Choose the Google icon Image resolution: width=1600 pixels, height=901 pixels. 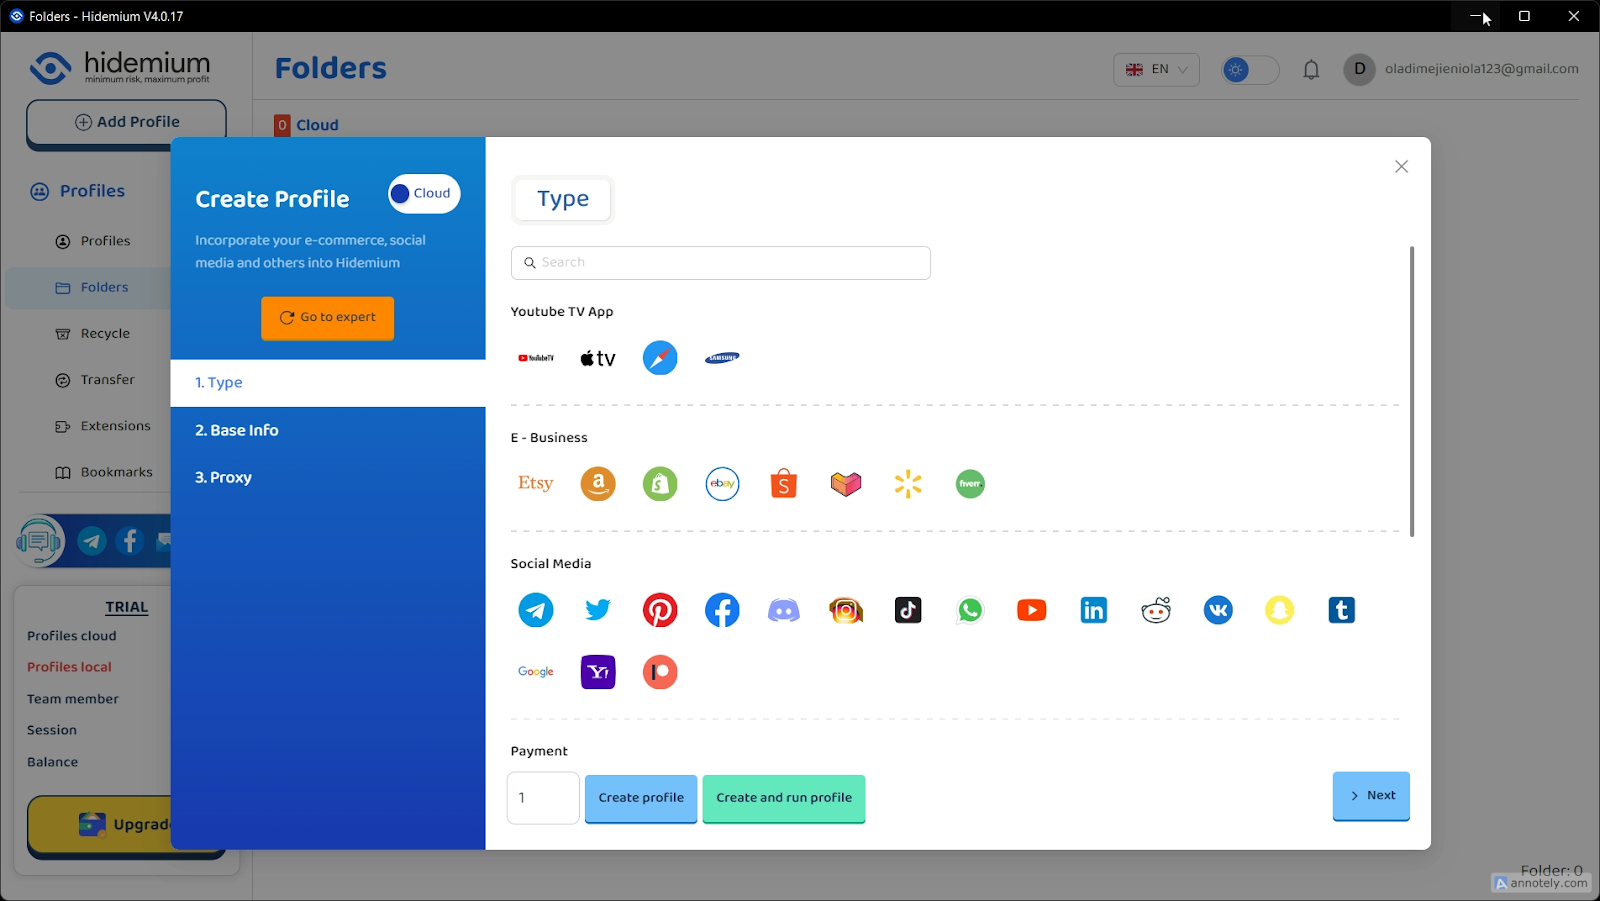(536, 672)
